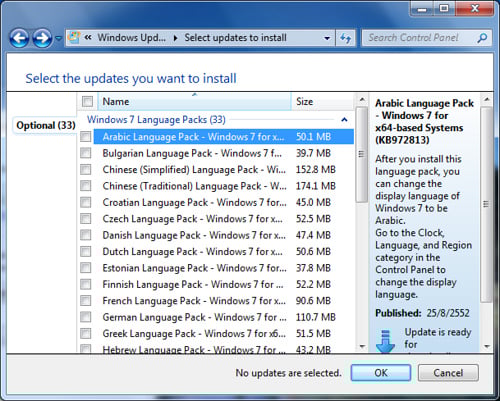Close the Windows Update window
The width and height of the screenshot is (500, 401).
(x=474, y=9)
